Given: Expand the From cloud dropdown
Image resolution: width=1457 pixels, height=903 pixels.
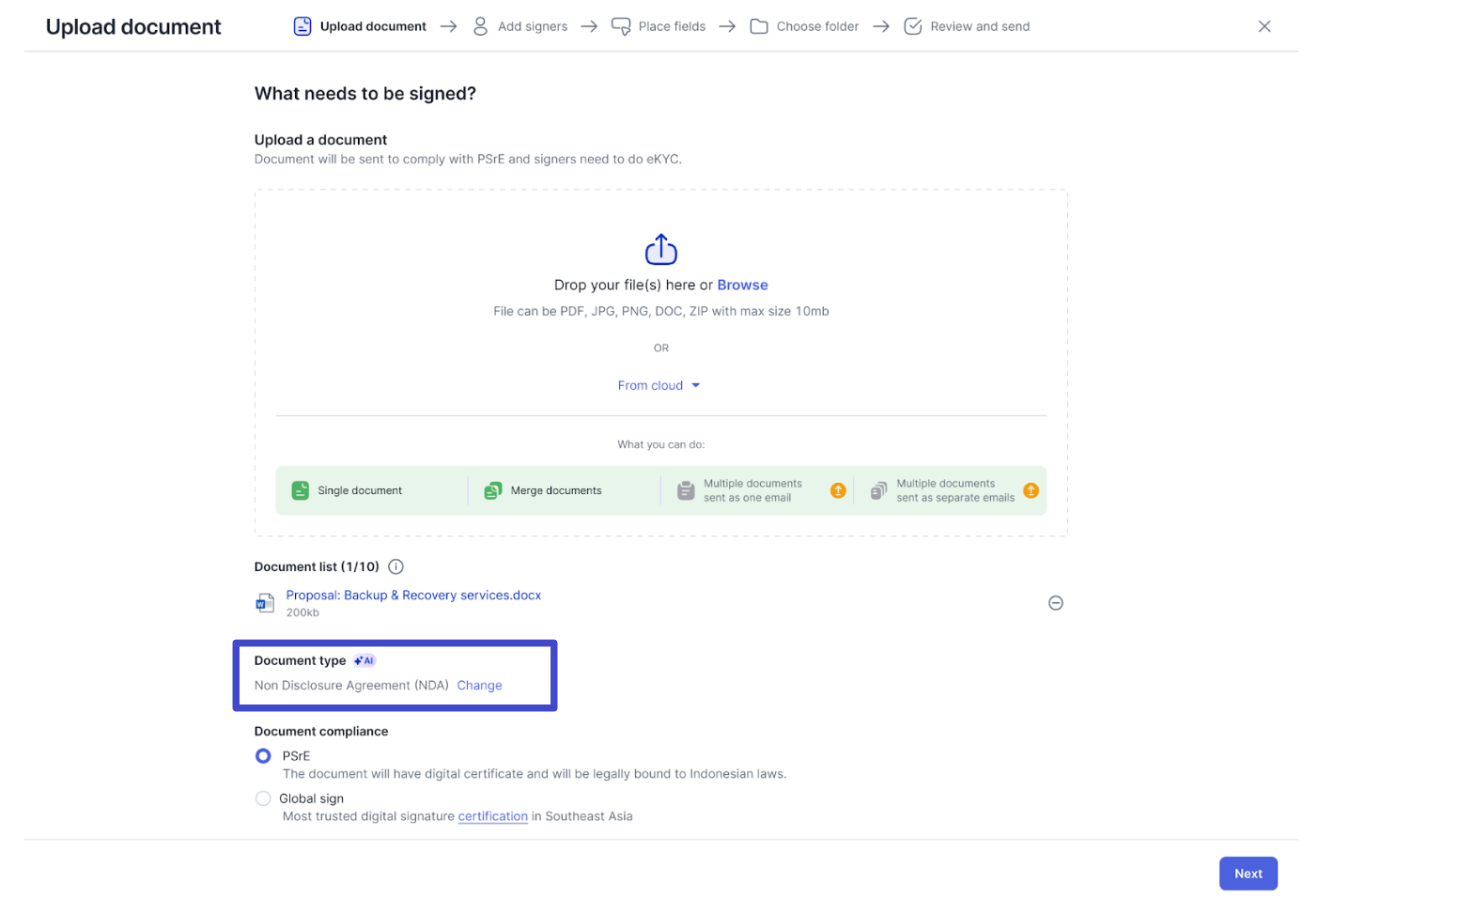Looking at the screenshot, I should 658,386.
